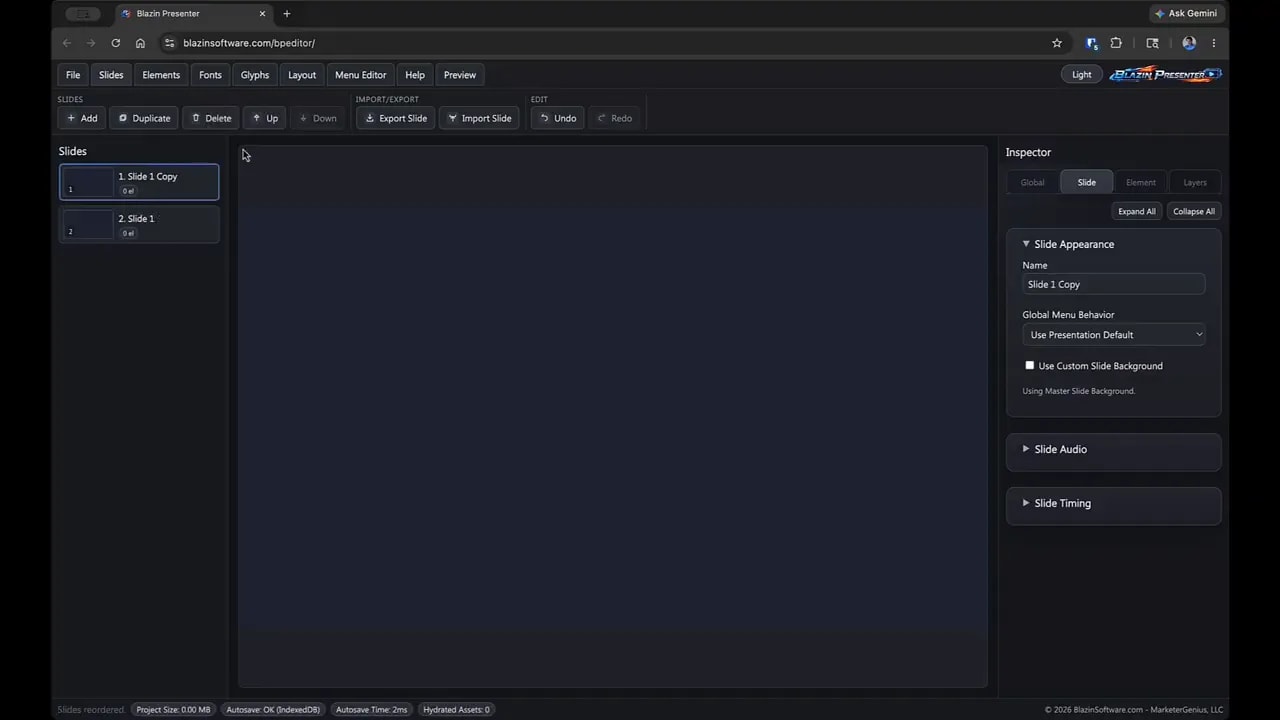Open the Chrome three-dot menu
The image size is (1280, 720).
click(x=1214, y=43)
